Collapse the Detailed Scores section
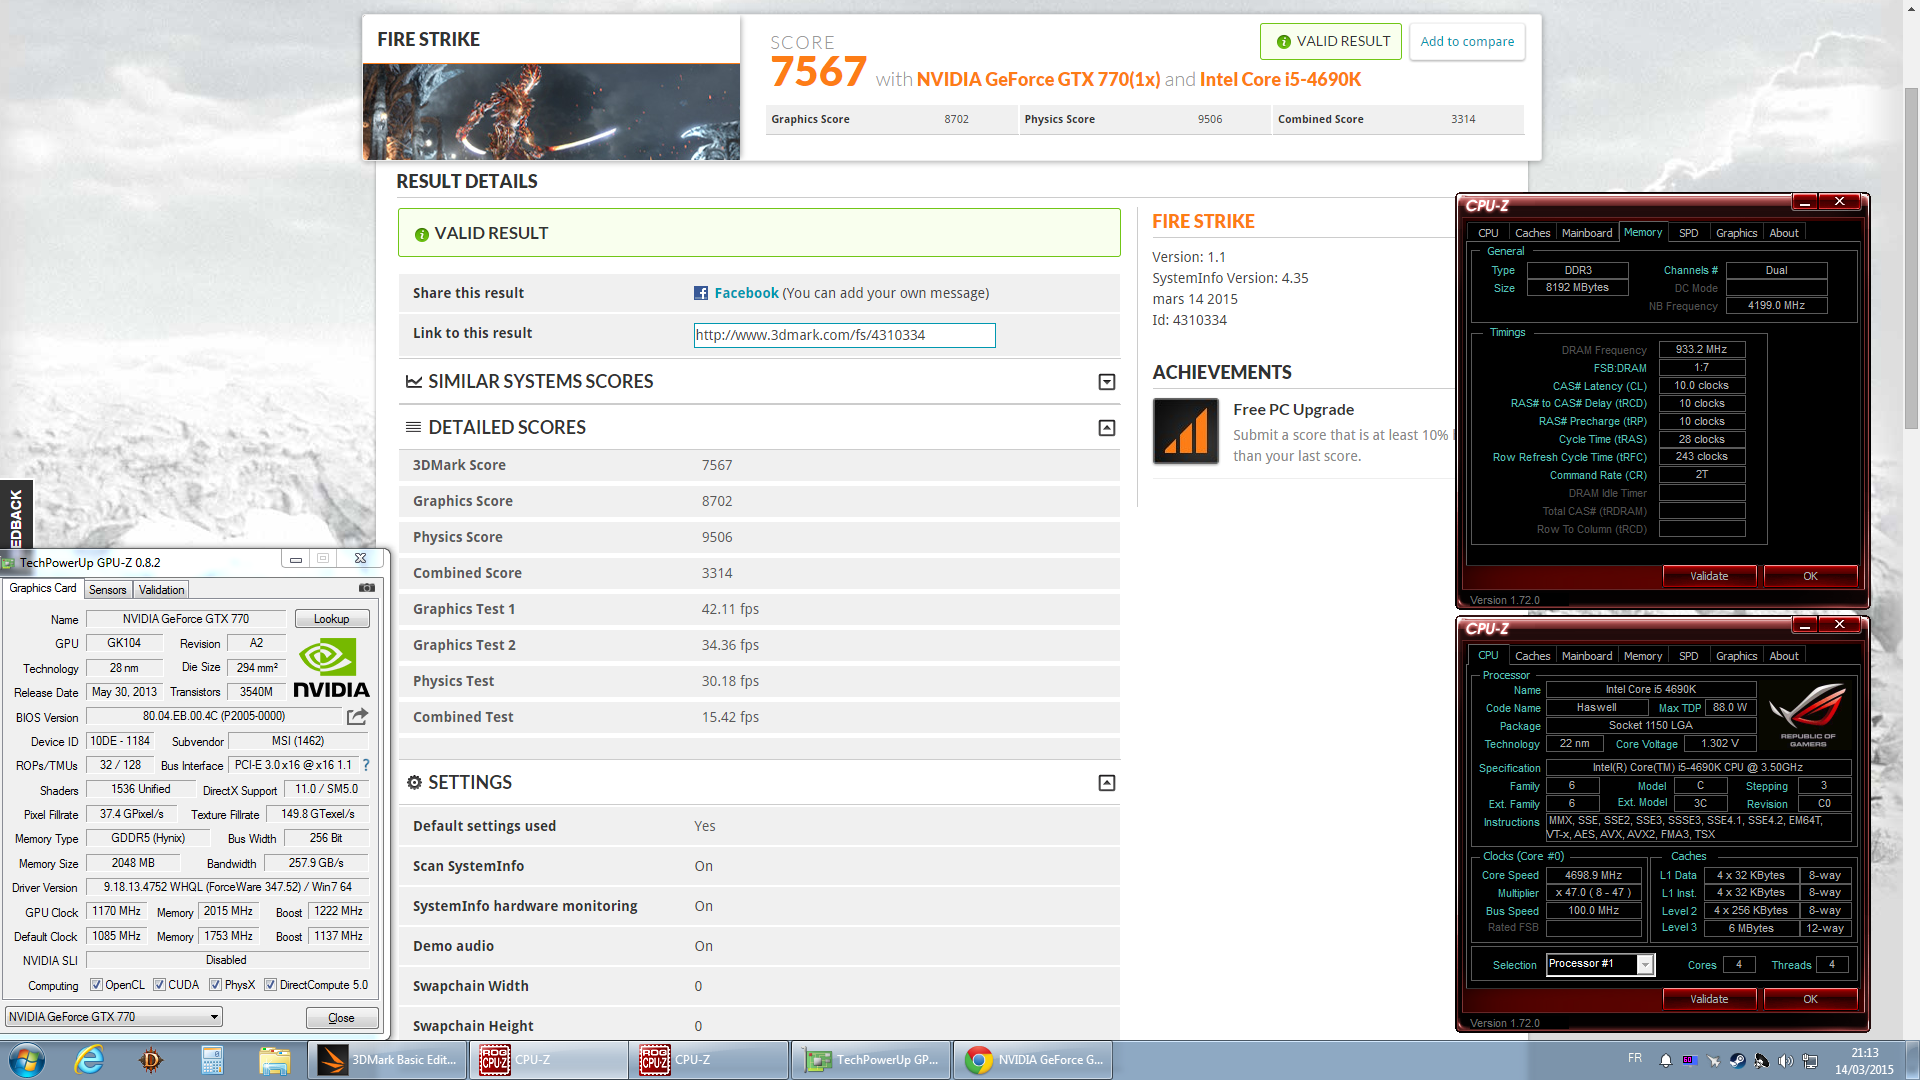1920x1080 pixels. pos(1106,428)
